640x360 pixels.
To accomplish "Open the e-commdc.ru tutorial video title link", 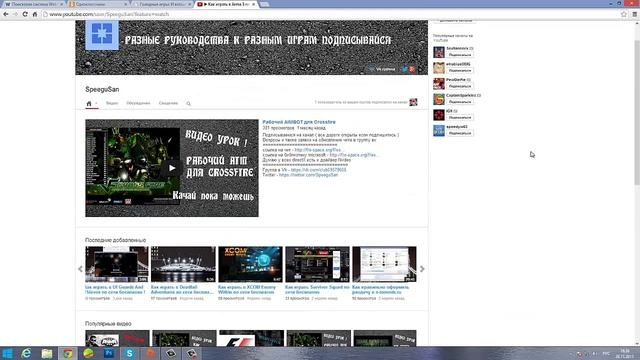I will (x=381, y=290).
